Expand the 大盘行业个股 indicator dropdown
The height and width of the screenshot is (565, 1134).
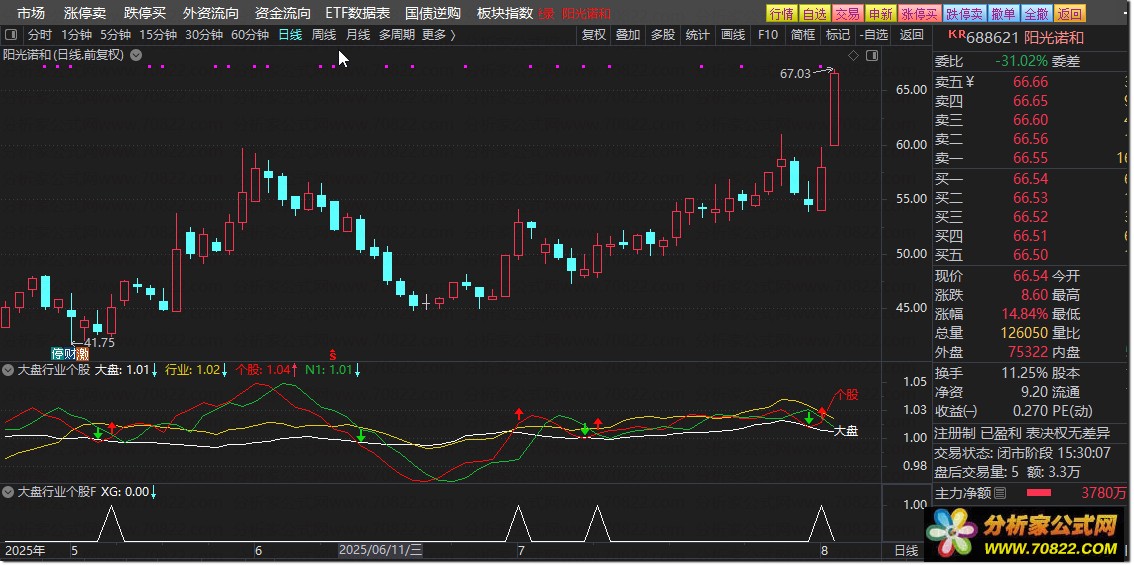(x=8, y=370)
